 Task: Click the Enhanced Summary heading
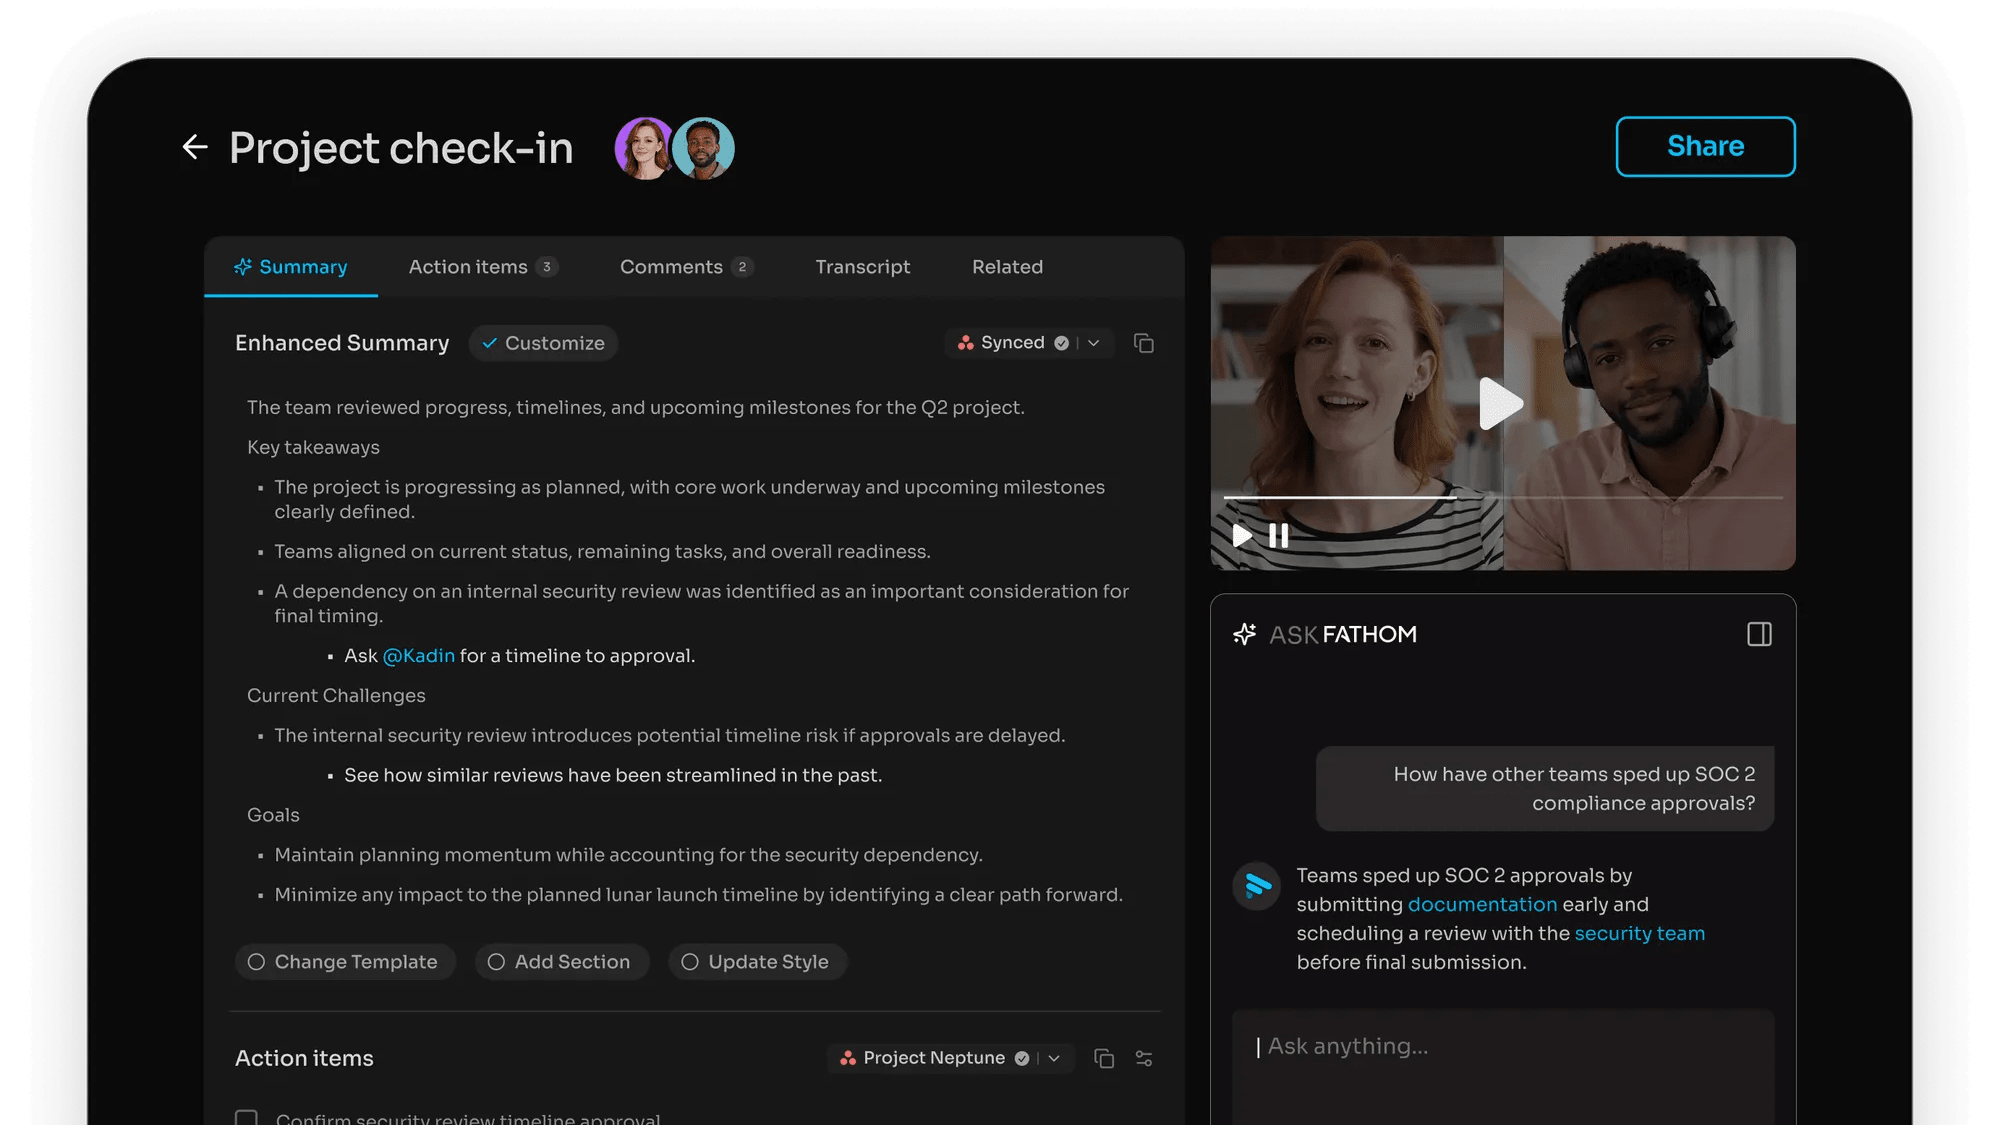pos(342,343)
